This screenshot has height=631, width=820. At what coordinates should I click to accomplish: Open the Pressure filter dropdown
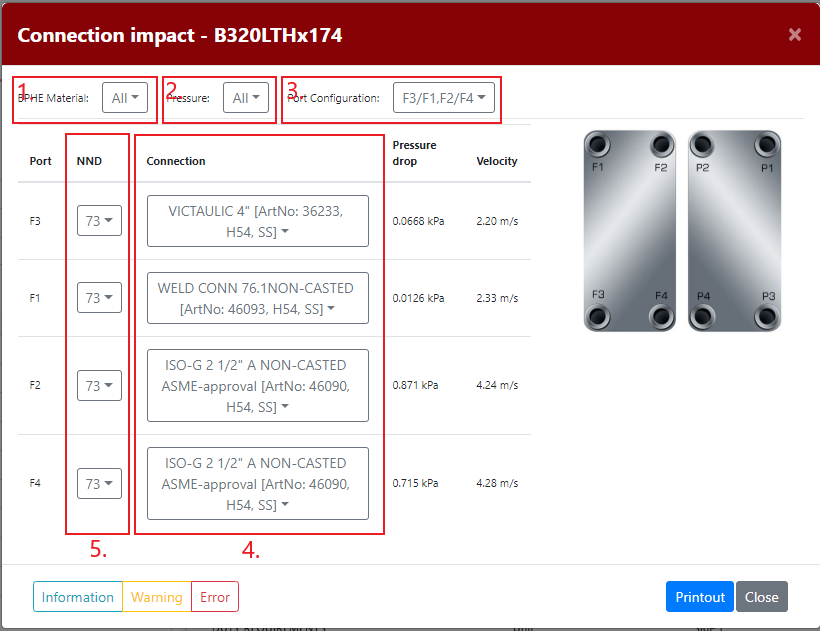tap(246, 98)
